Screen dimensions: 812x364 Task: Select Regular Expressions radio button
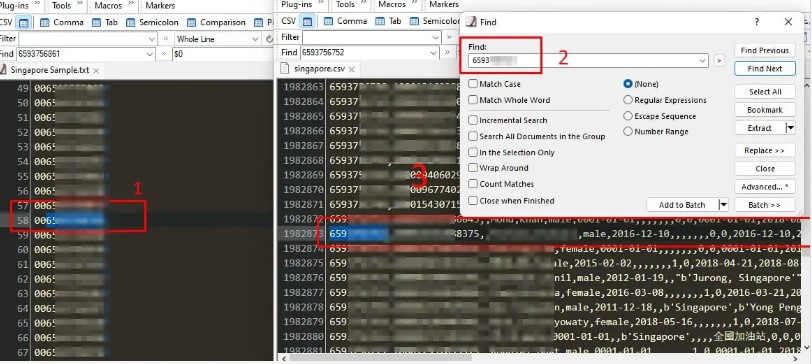[x=628, y=100]
